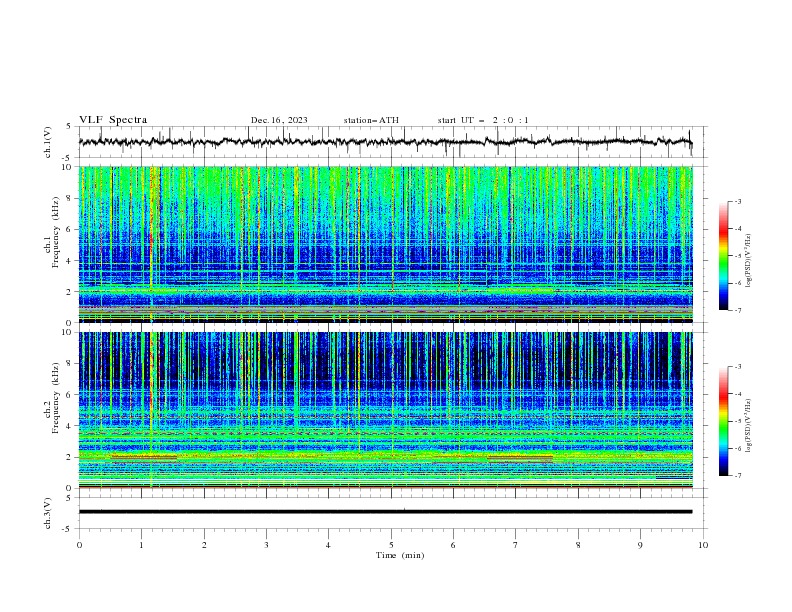Click time axis tick label "1"
This screenshot has height=612, width=792.
point(142,545)
